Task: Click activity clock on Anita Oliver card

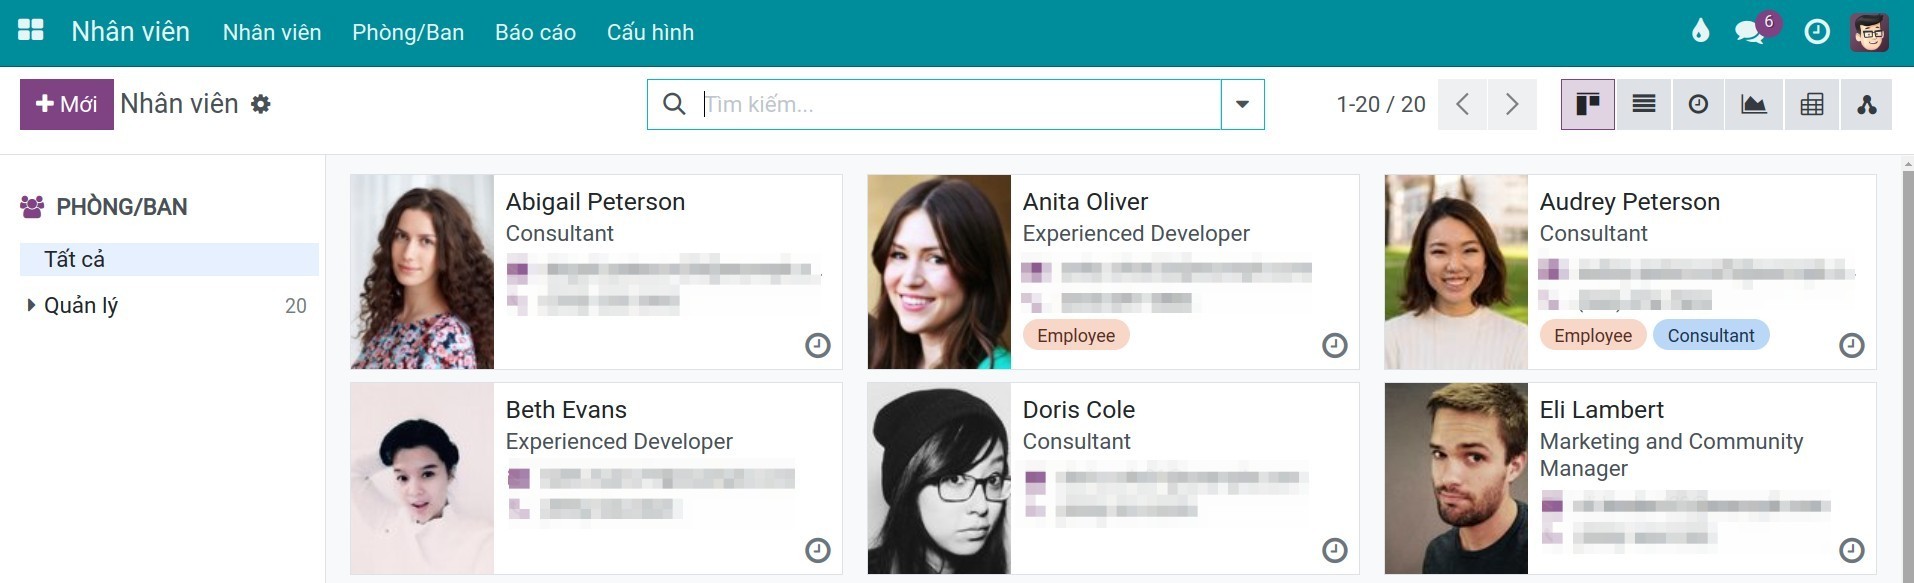Action: [x=1335, y=346]
